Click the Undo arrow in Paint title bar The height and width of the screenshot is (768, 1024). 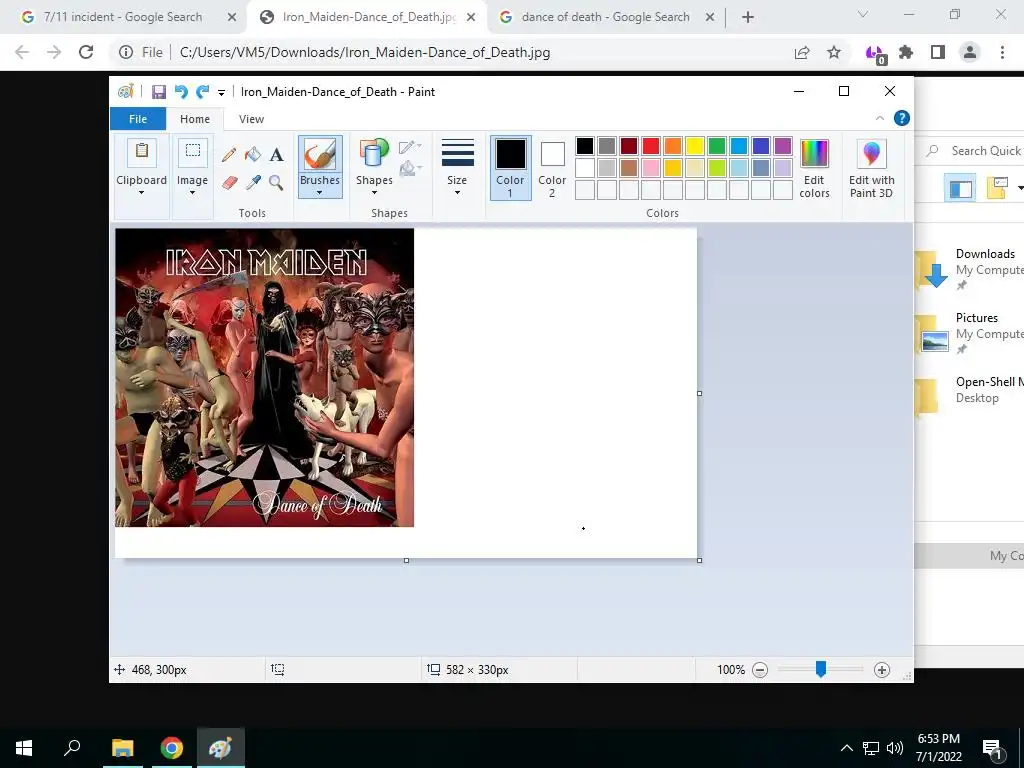181,92
